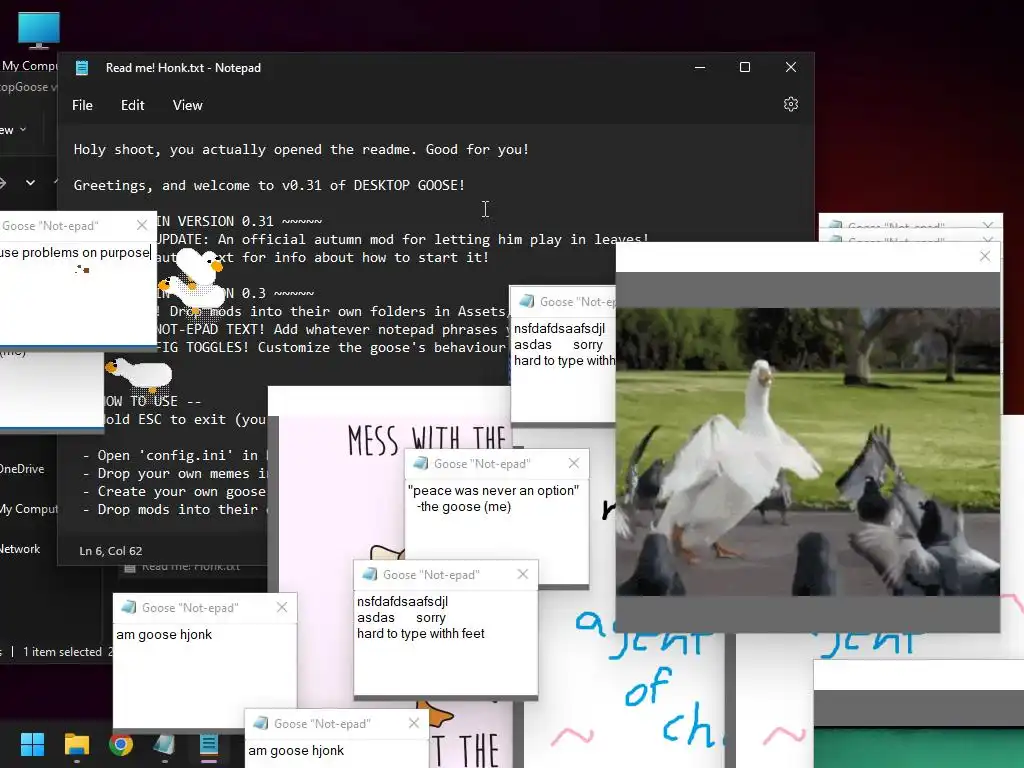Click the line 'UPDATE: An official autumn mod'
The height and width of the screenshot is (768, 1024).
click(403, 240)
